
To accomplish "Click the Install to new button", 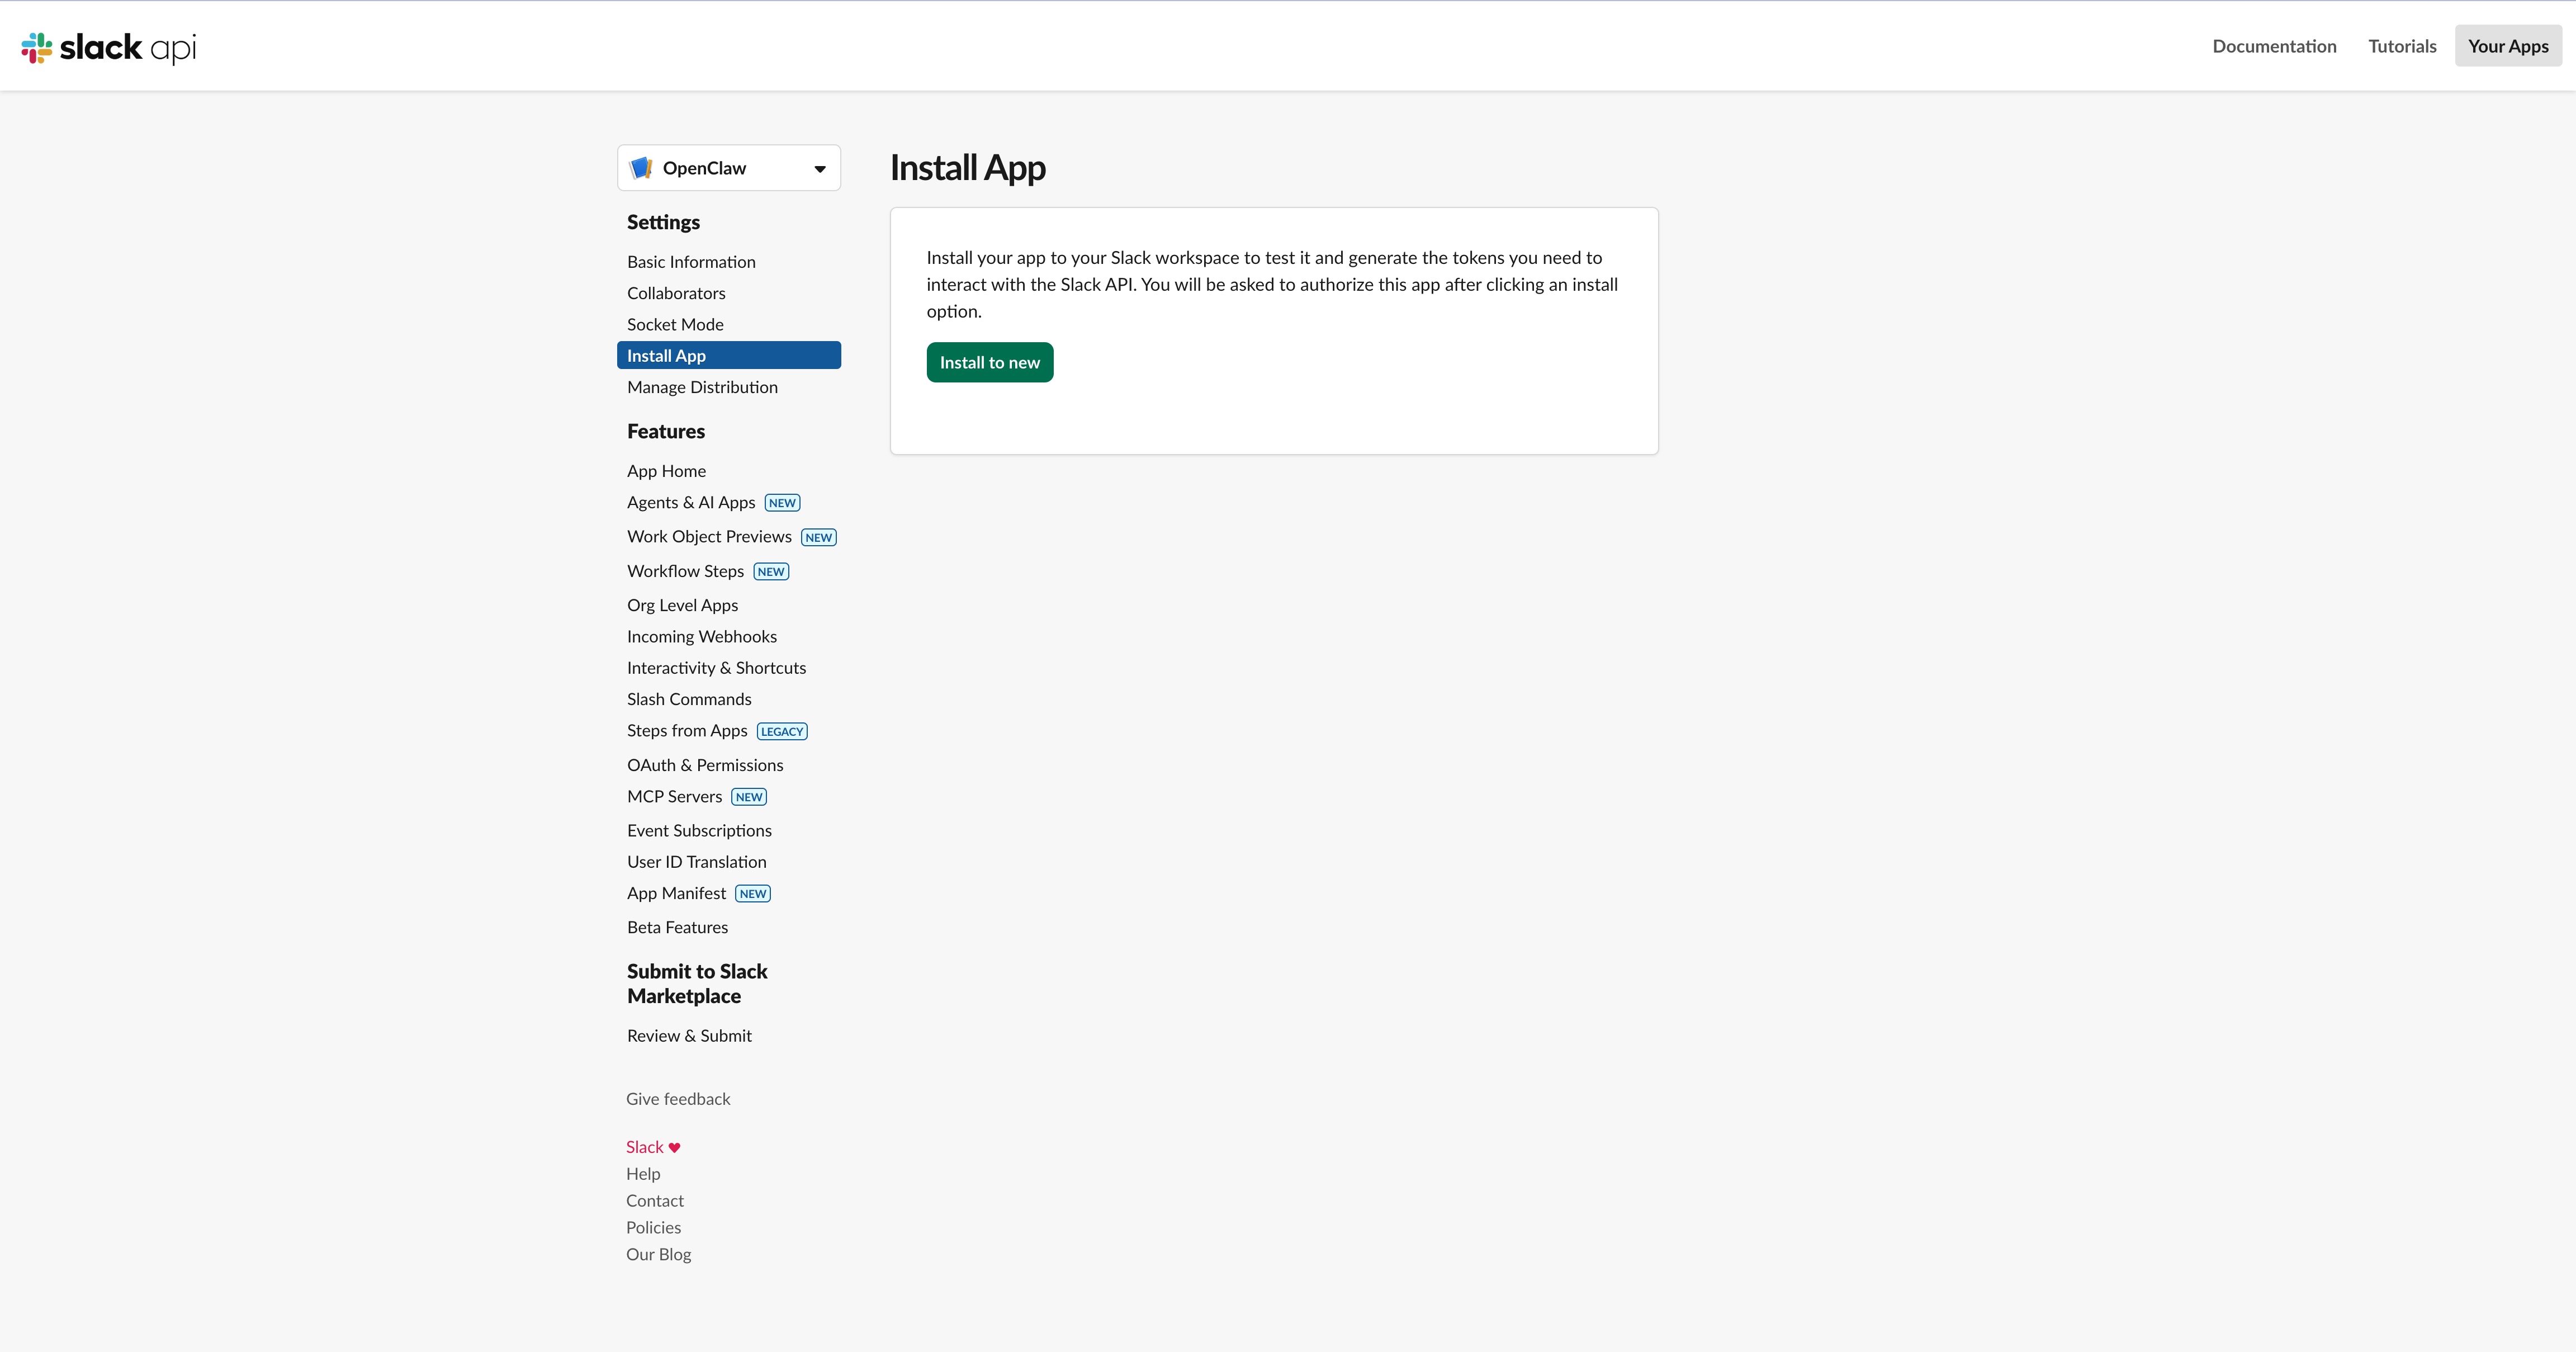I will pyautogui.click(x=990, y=362).
